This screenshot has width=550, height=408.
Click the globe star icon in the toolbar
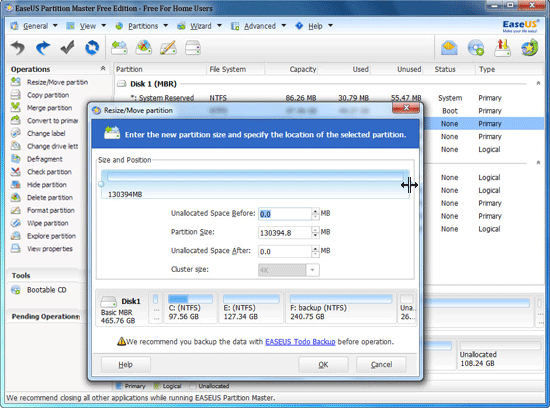pos(529,48)
